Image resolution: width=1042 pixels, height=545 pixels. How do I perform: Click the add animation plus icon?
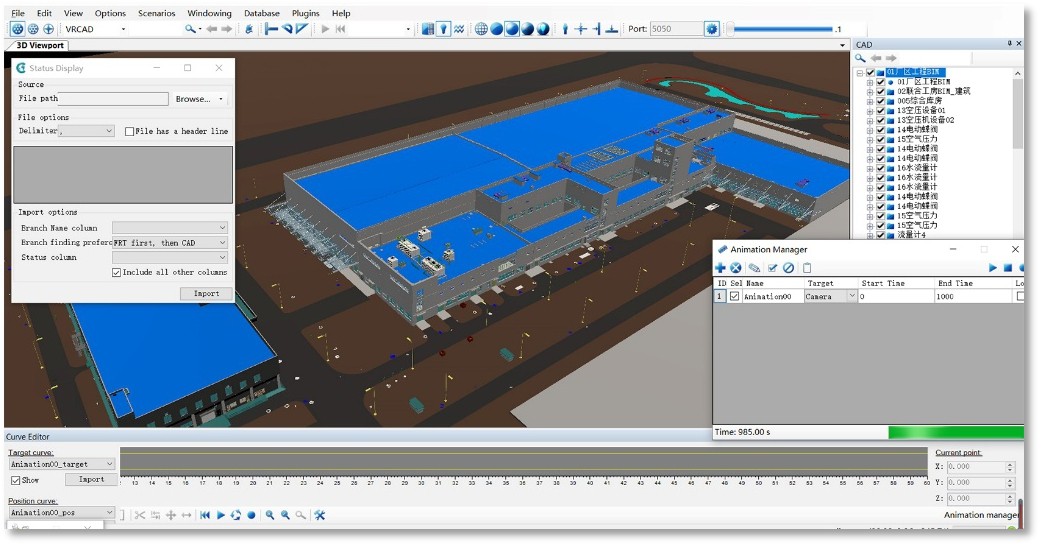point(720,268)
